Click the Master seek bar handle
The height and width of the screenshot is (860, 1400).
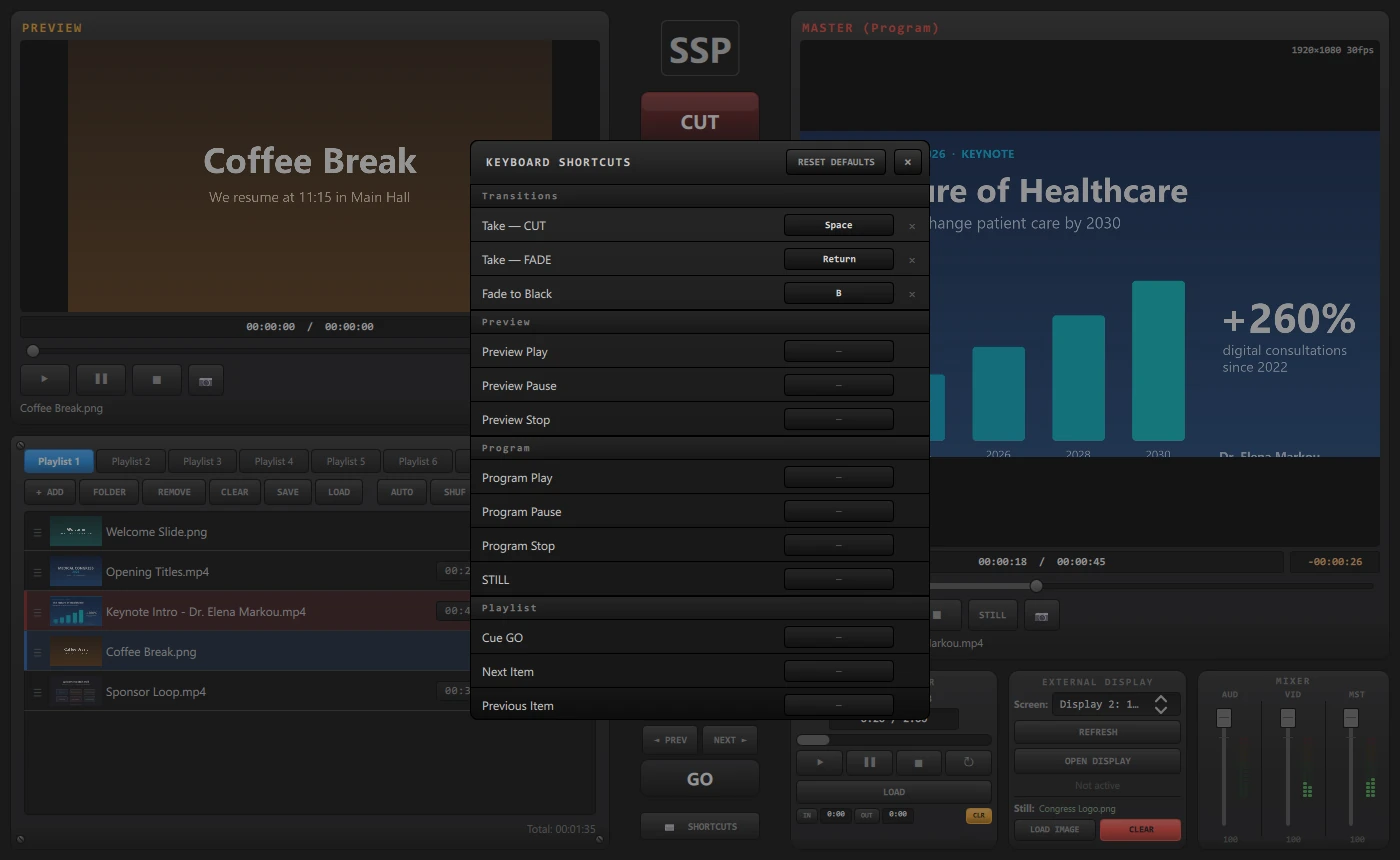point(1037,586)
